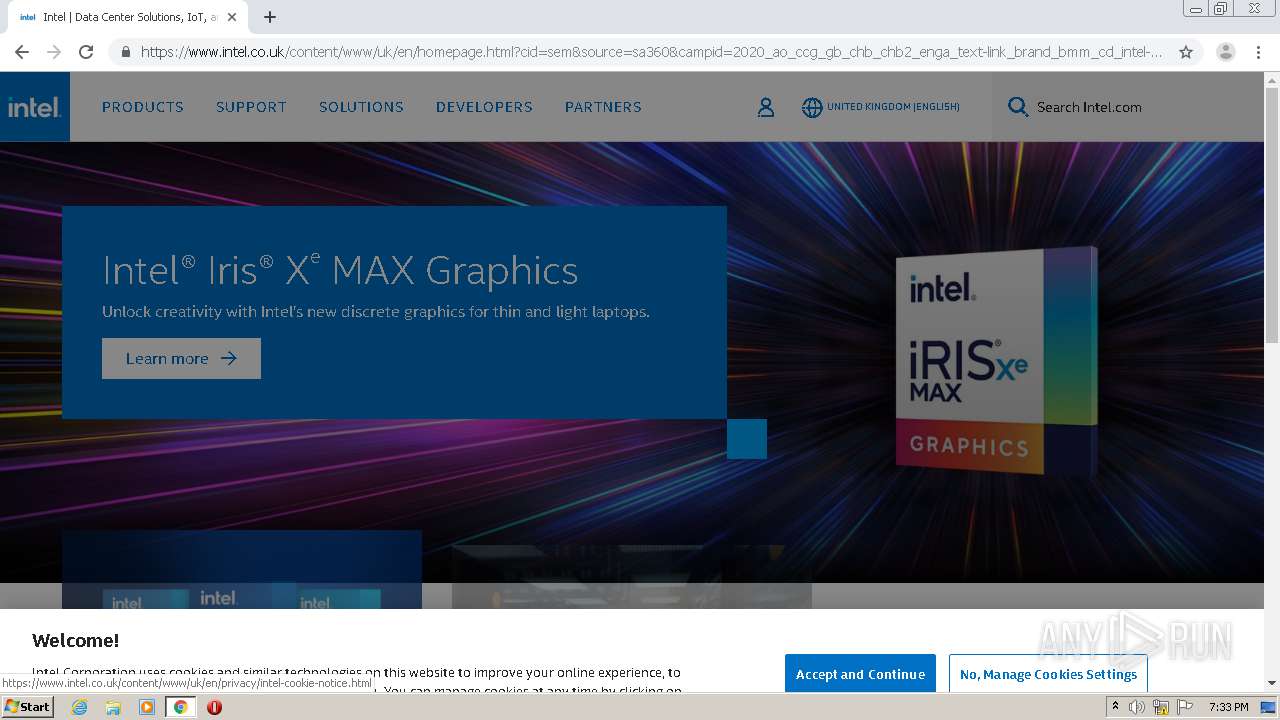Click scrollbar down arrow
1280x720 pixels.
coord(1272,684)
